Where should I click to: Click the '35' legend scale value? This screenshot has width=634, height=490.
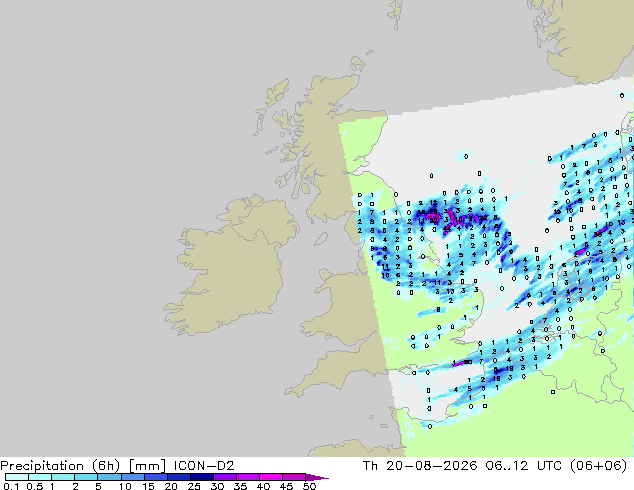(240, 486)
